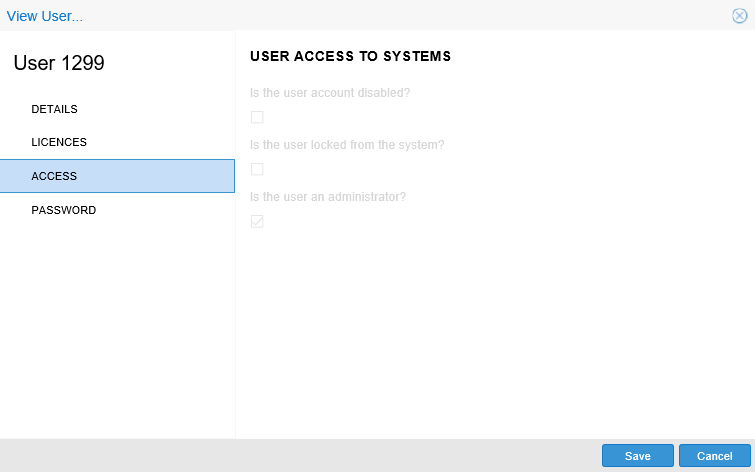The width and height of the screenshot is (755, 472).
Task: Go to the PASSWORD section
Action: click(x=64, y=210)
